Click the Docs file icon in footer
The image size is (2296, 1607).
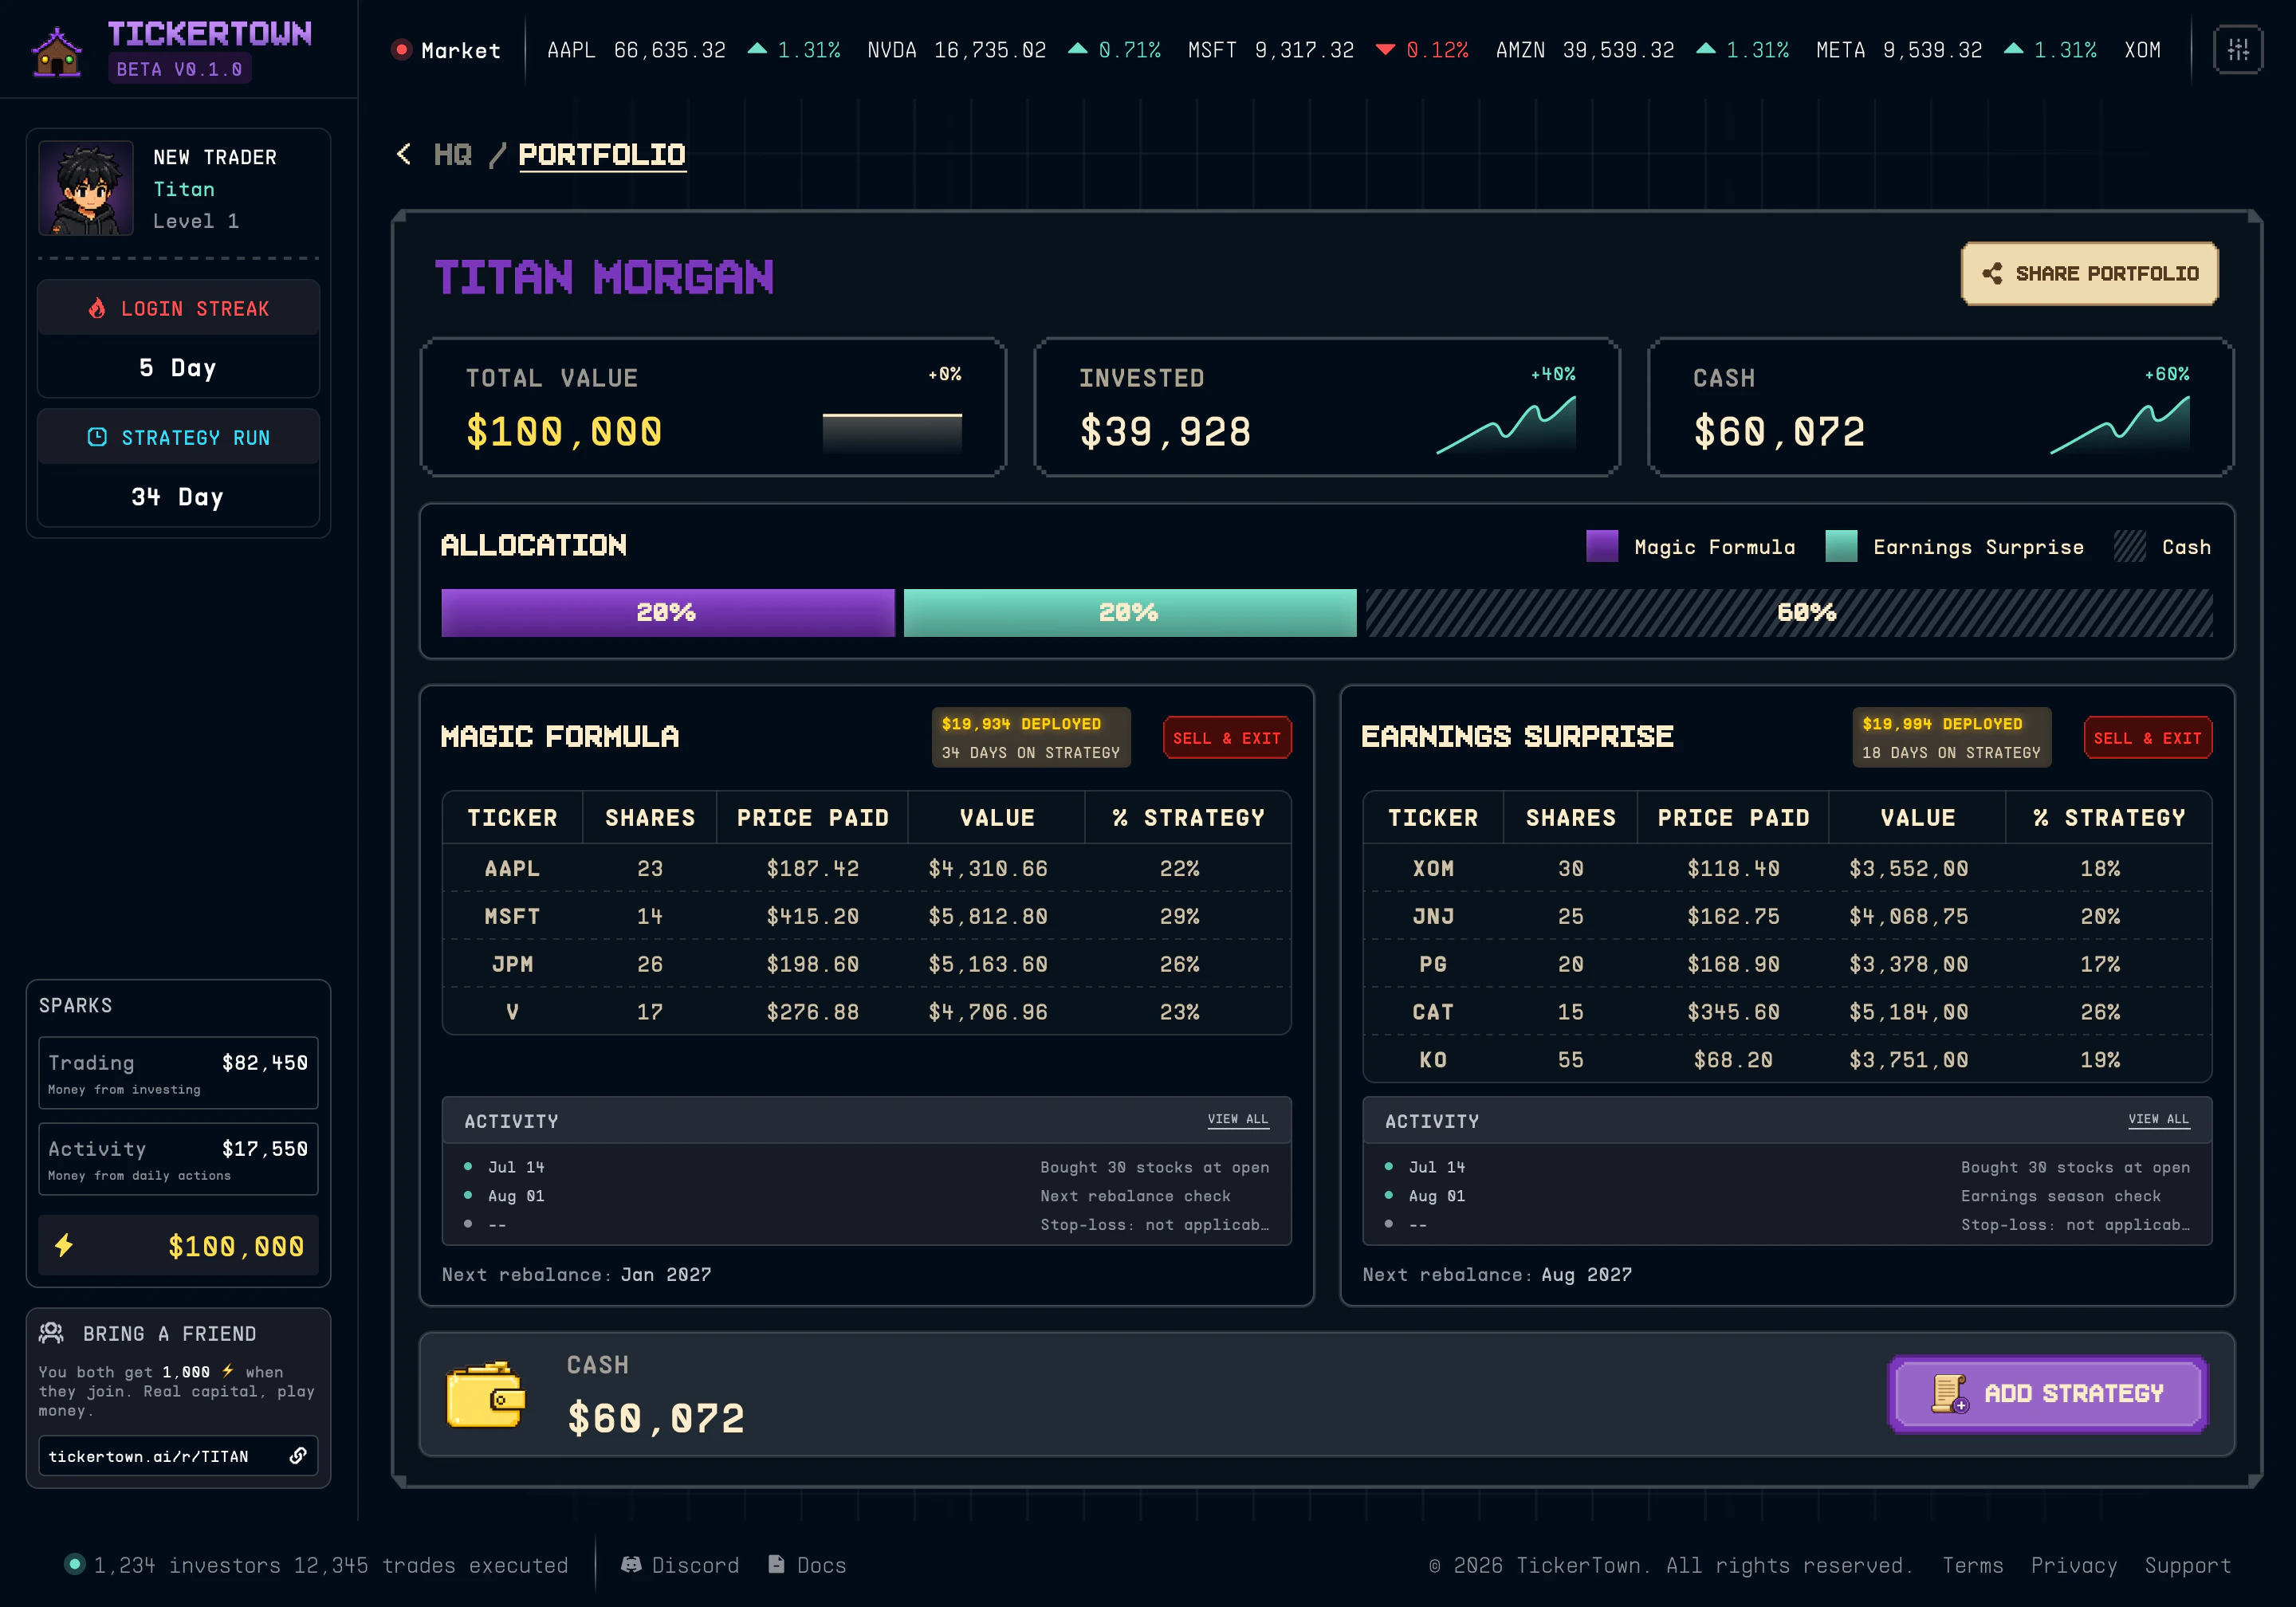coord(776,1564)
